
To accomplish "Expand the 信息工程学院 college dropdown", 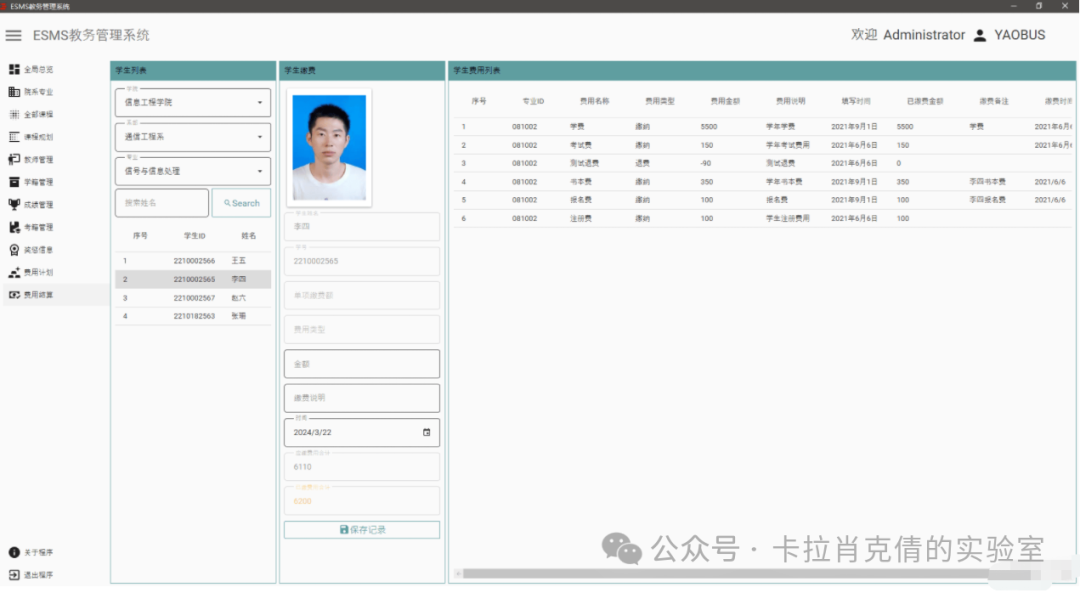I will [260, 102].
